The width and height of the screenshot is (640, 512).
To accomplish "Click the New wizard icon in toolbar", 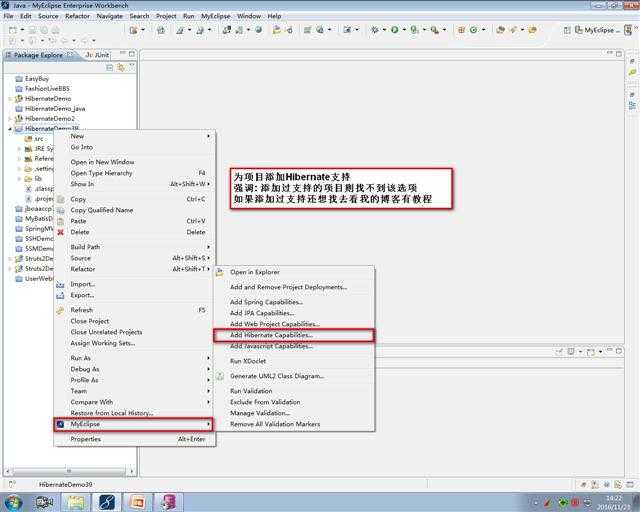I will click(13, 30).
